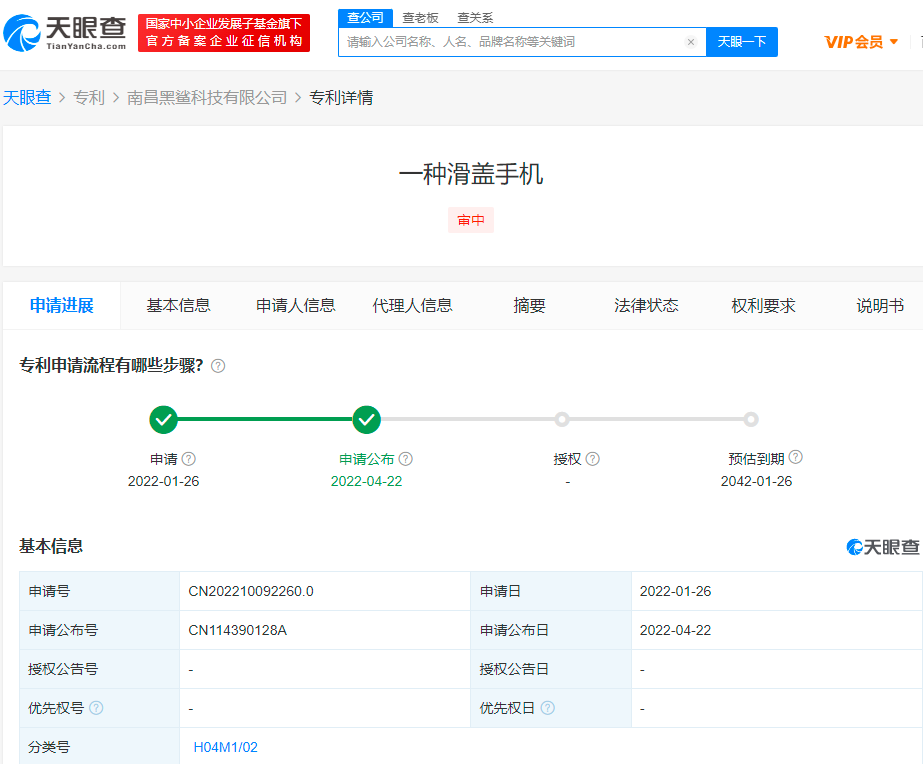Switch to the 申请进展 tab
Screen dimensions: 923x764
pos(62,305)
